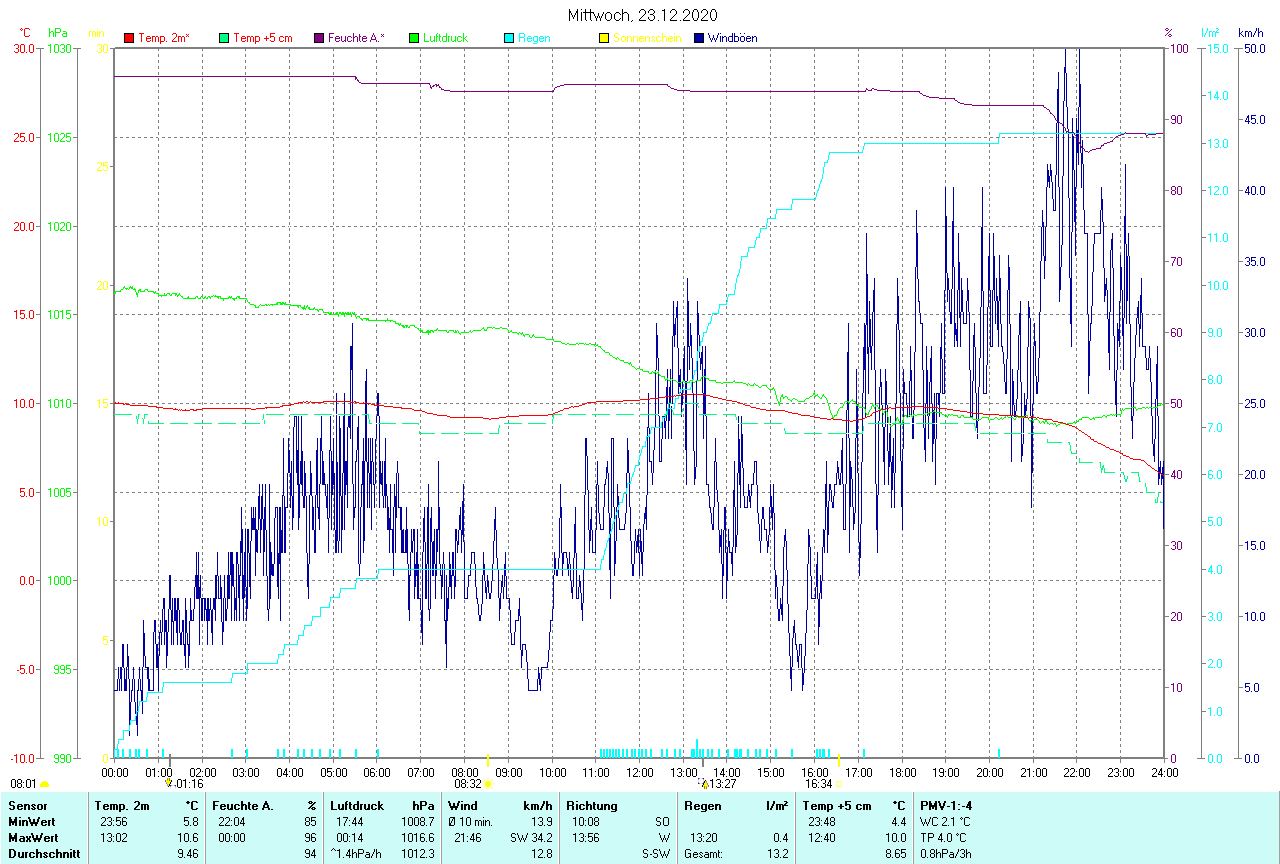Click the km/h axis unit label at top right

[x=1251, y=33]
